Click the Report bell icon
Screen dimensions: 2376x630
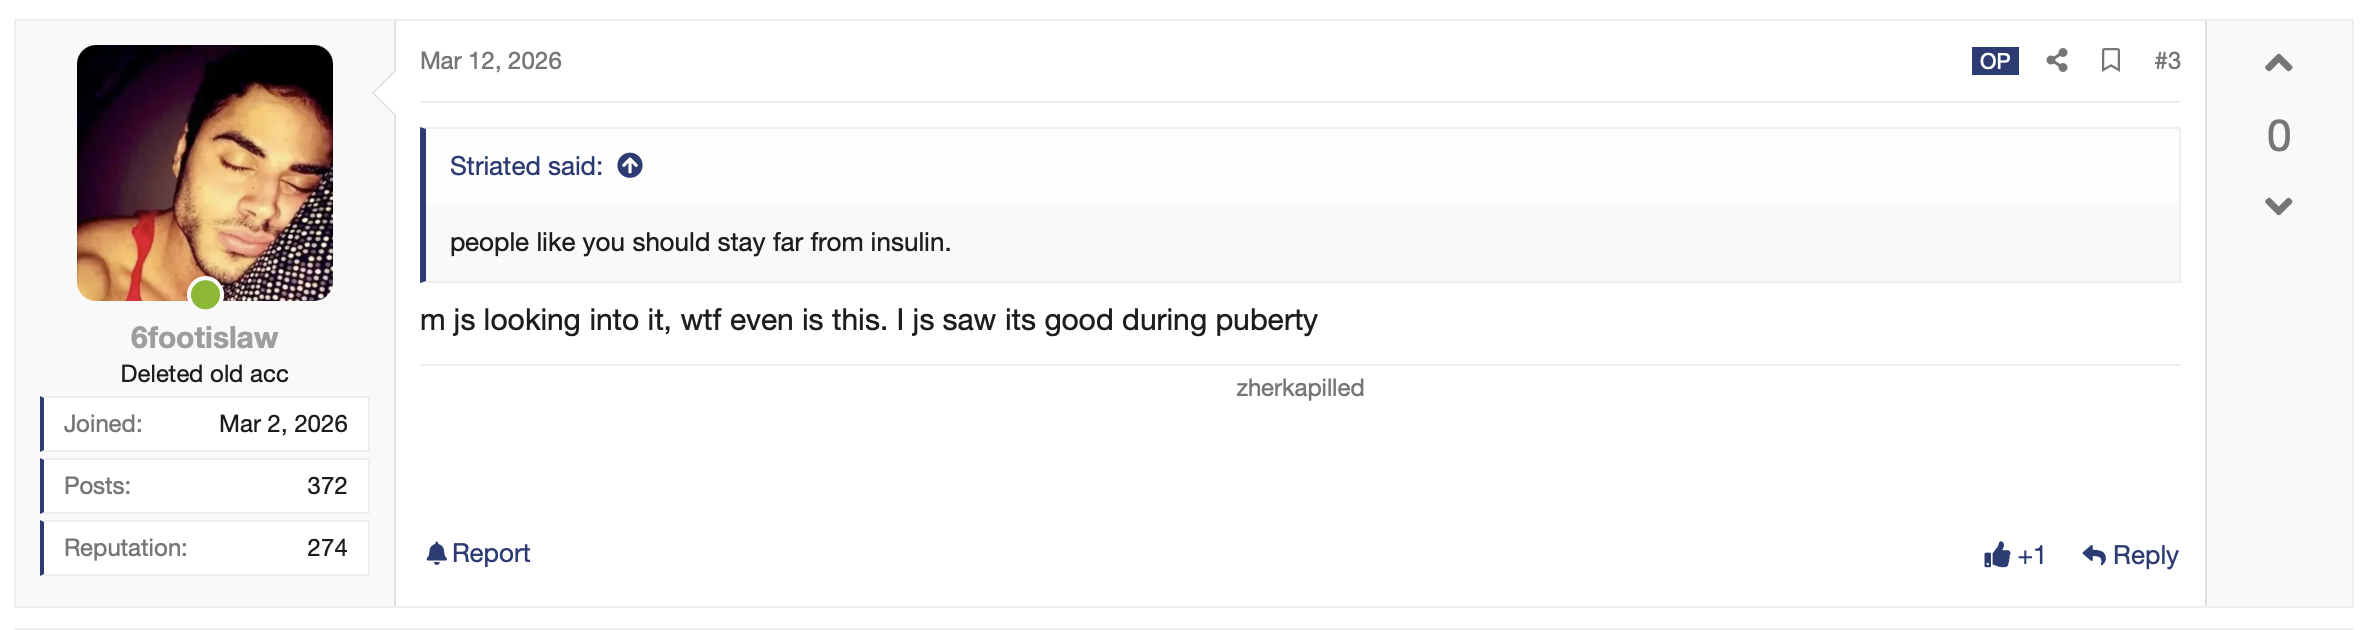[436, 553]
